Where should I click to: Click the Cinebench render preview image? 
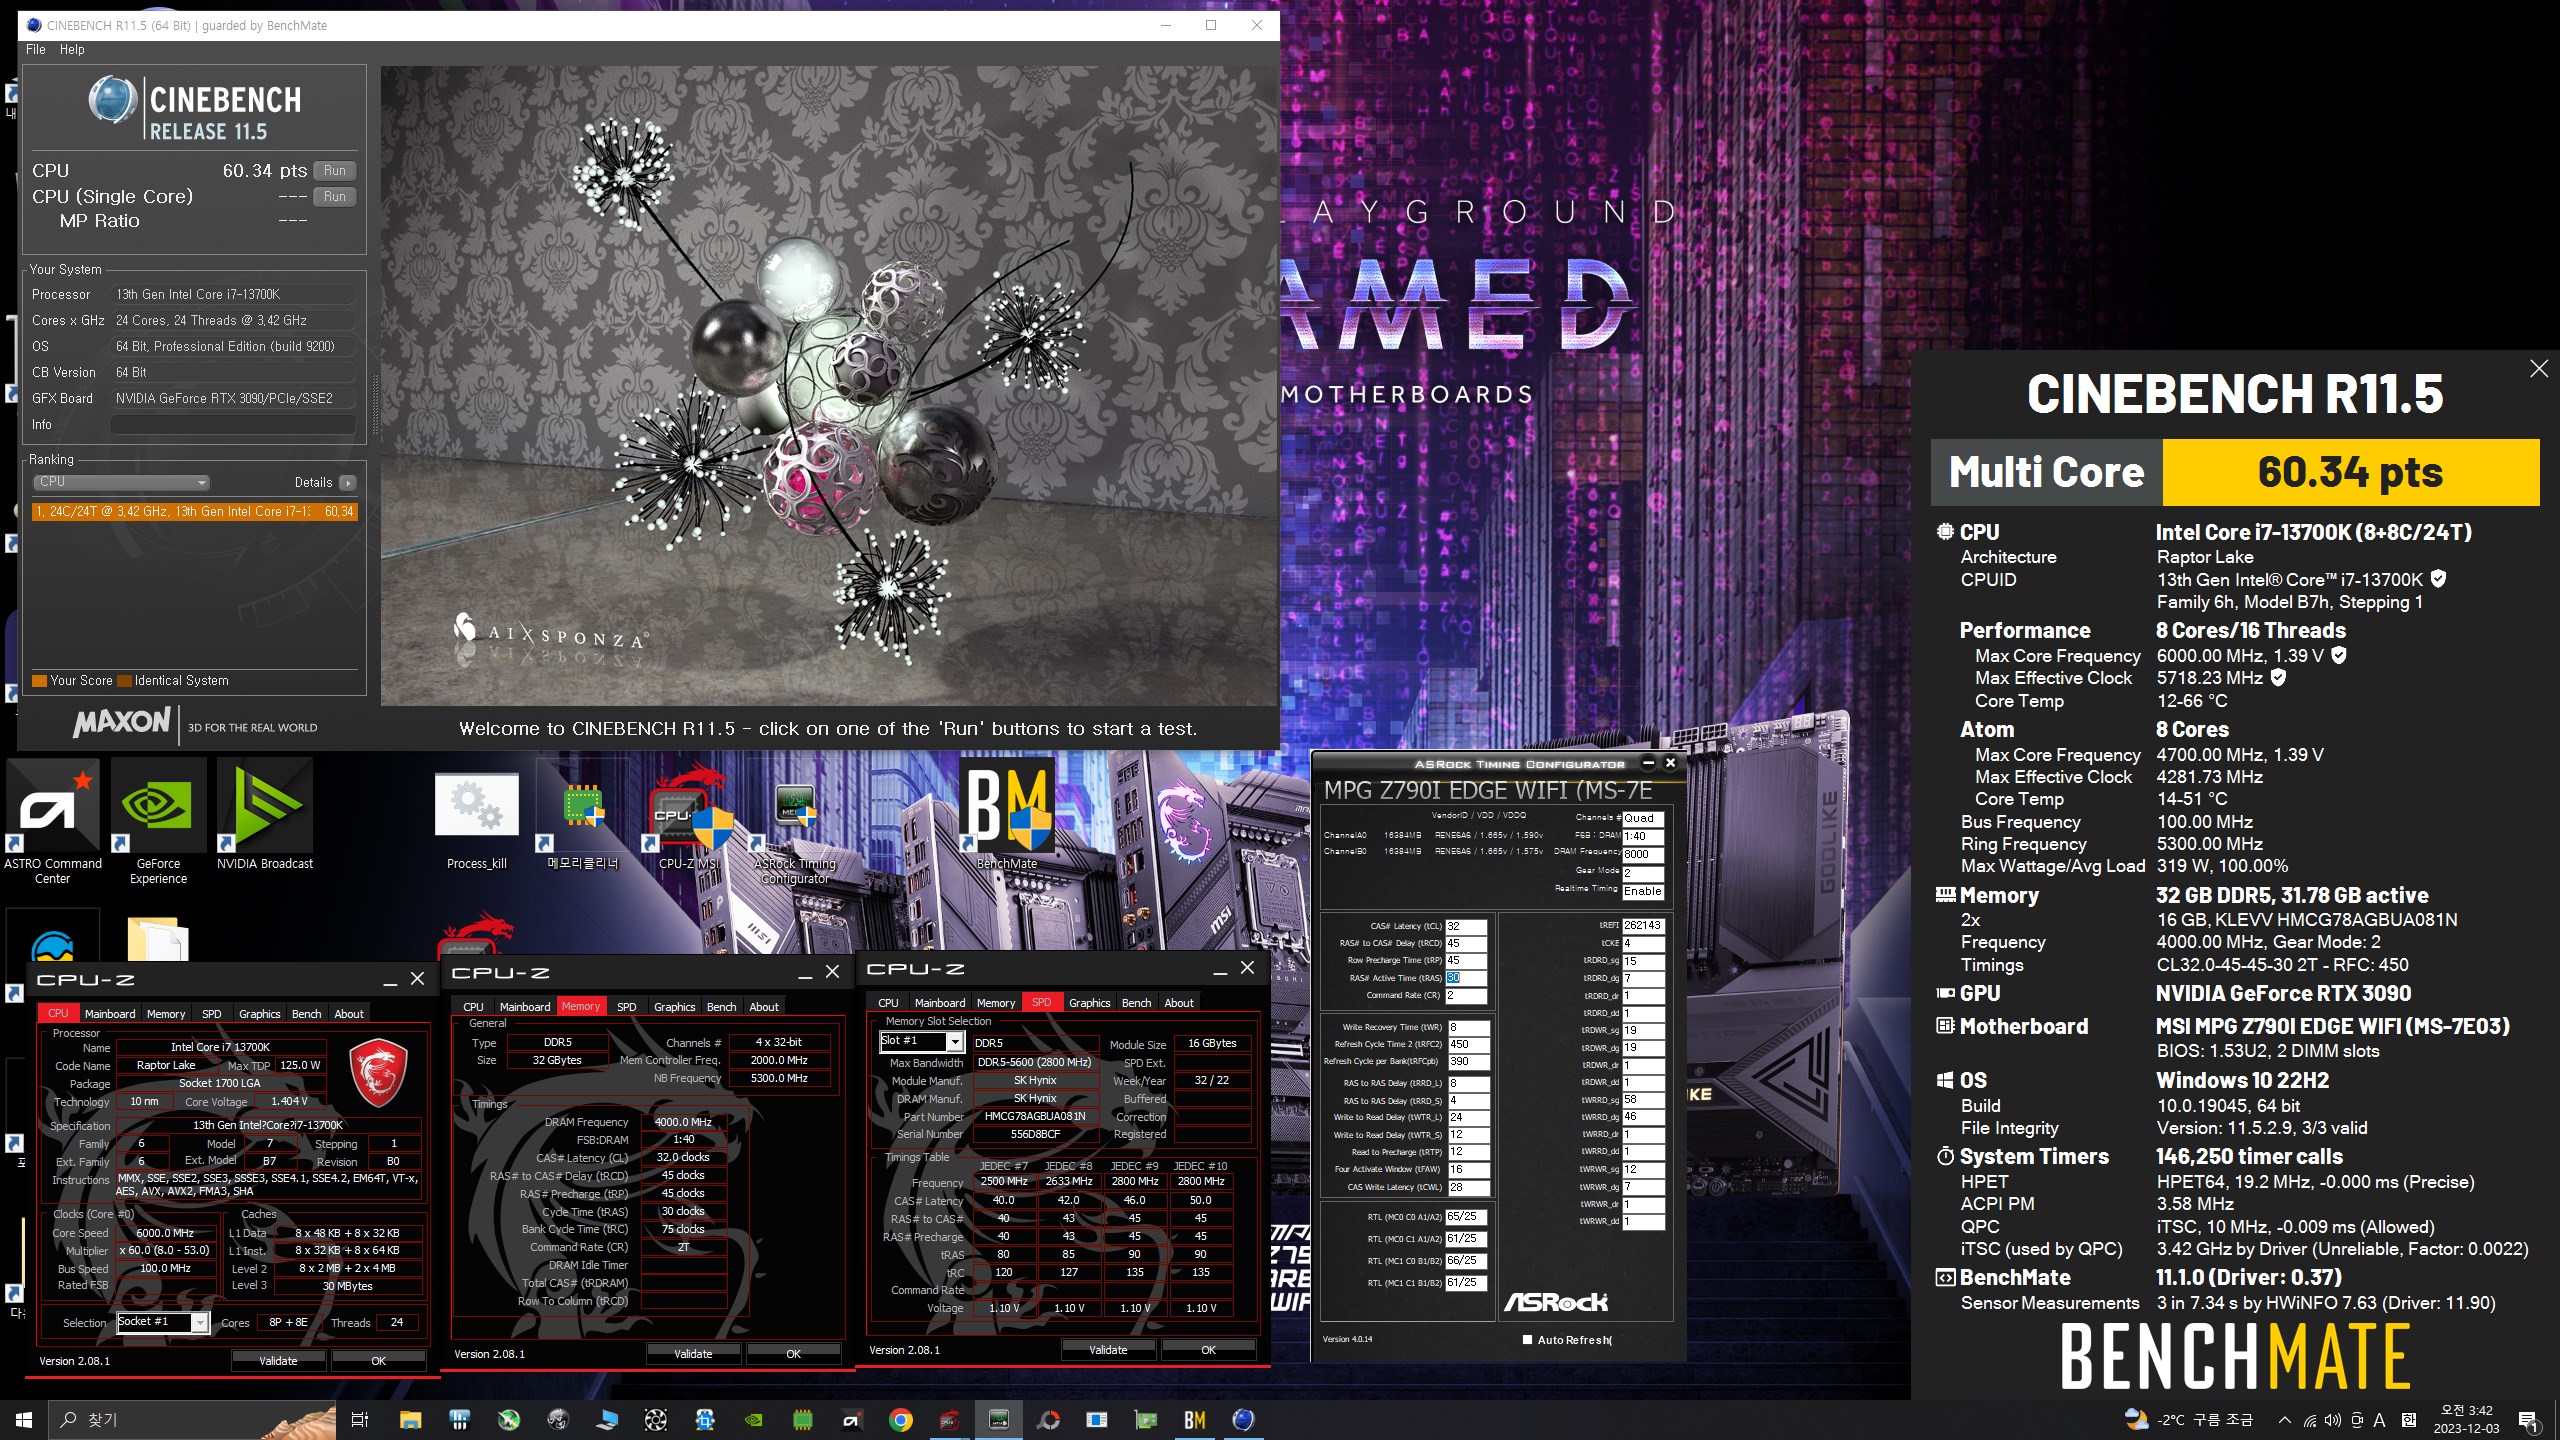pos(828,385)
